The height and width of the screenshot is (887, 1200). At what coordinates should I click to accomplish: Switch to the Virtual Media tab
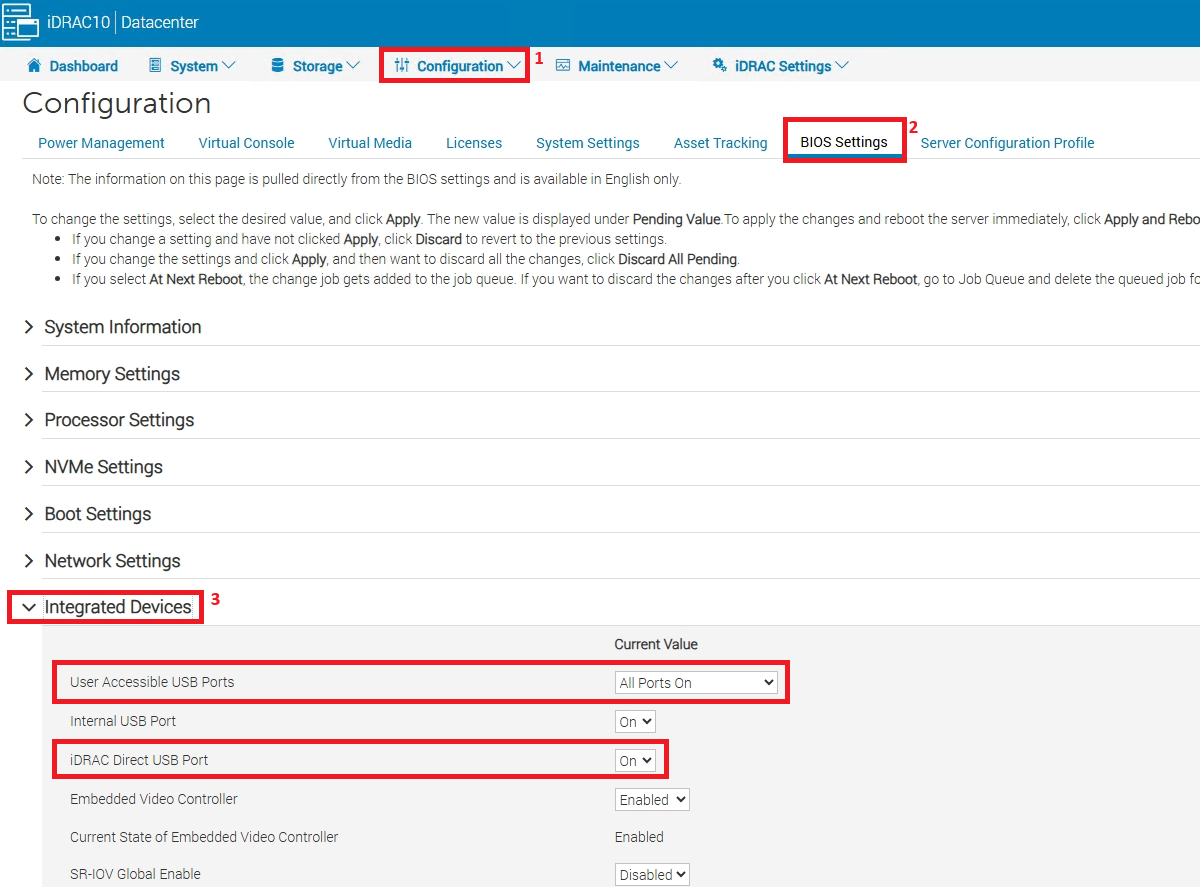[x=370, y=143]
